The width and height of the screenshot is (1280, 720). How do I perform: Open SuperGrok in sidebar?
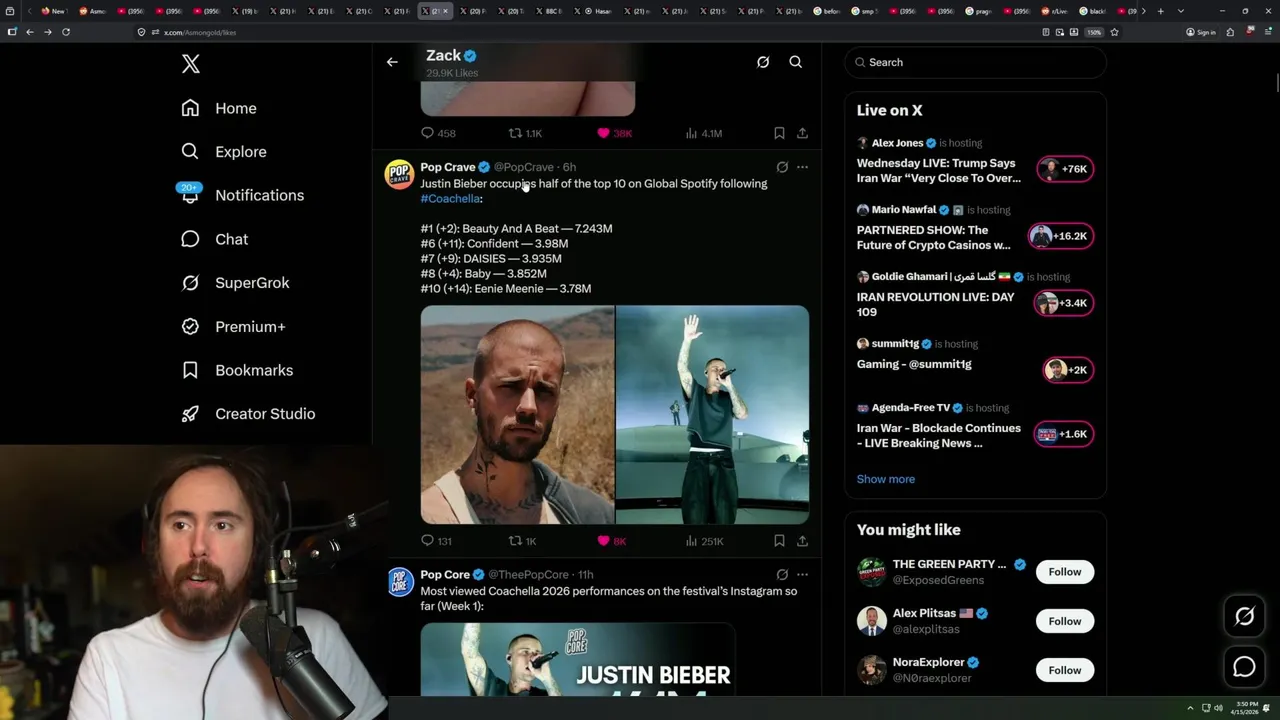coord(235,283)
